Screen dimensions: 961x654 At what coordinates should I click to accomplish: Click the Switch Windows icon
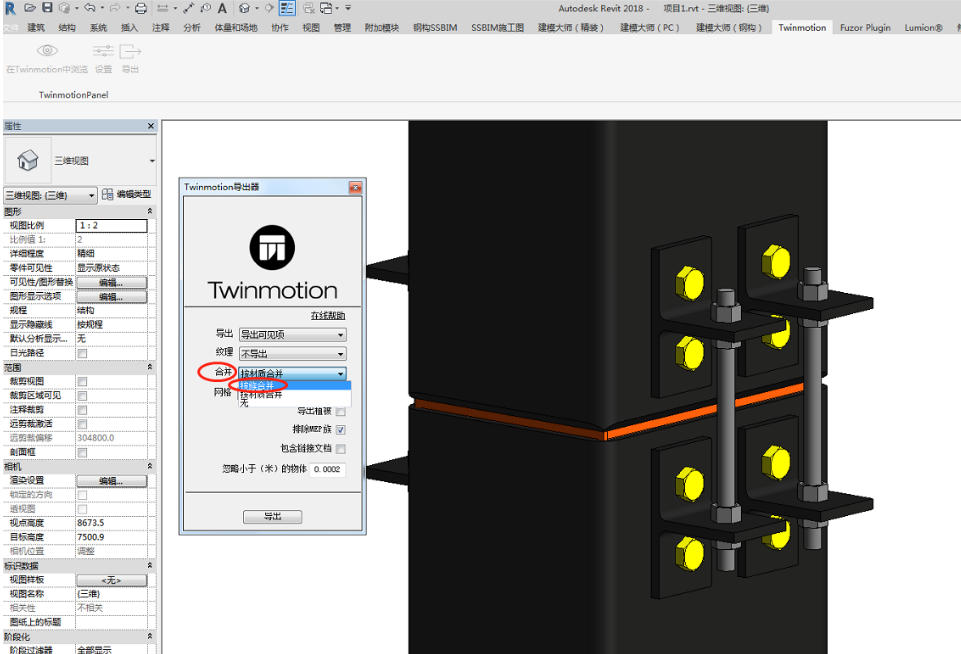(x=326, y=8)
